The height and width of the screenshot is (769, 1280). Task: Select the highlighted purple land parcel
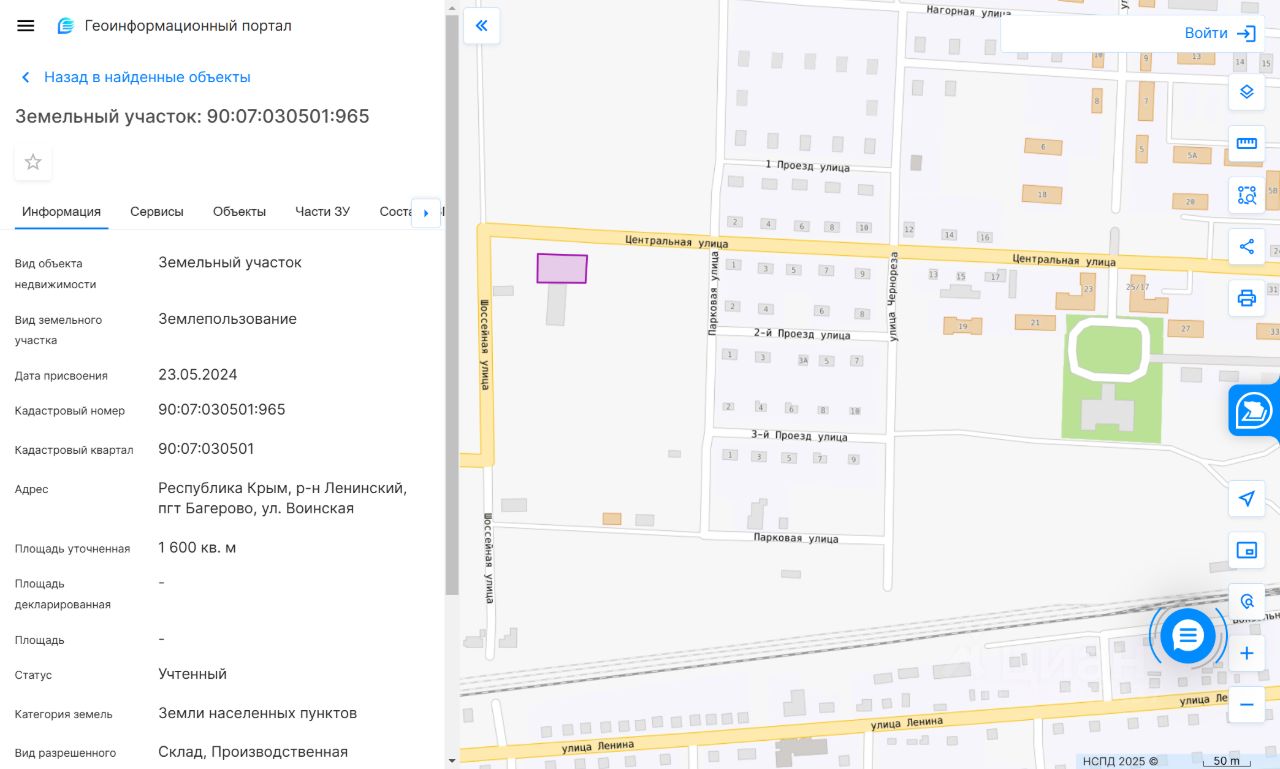point(562,269)
